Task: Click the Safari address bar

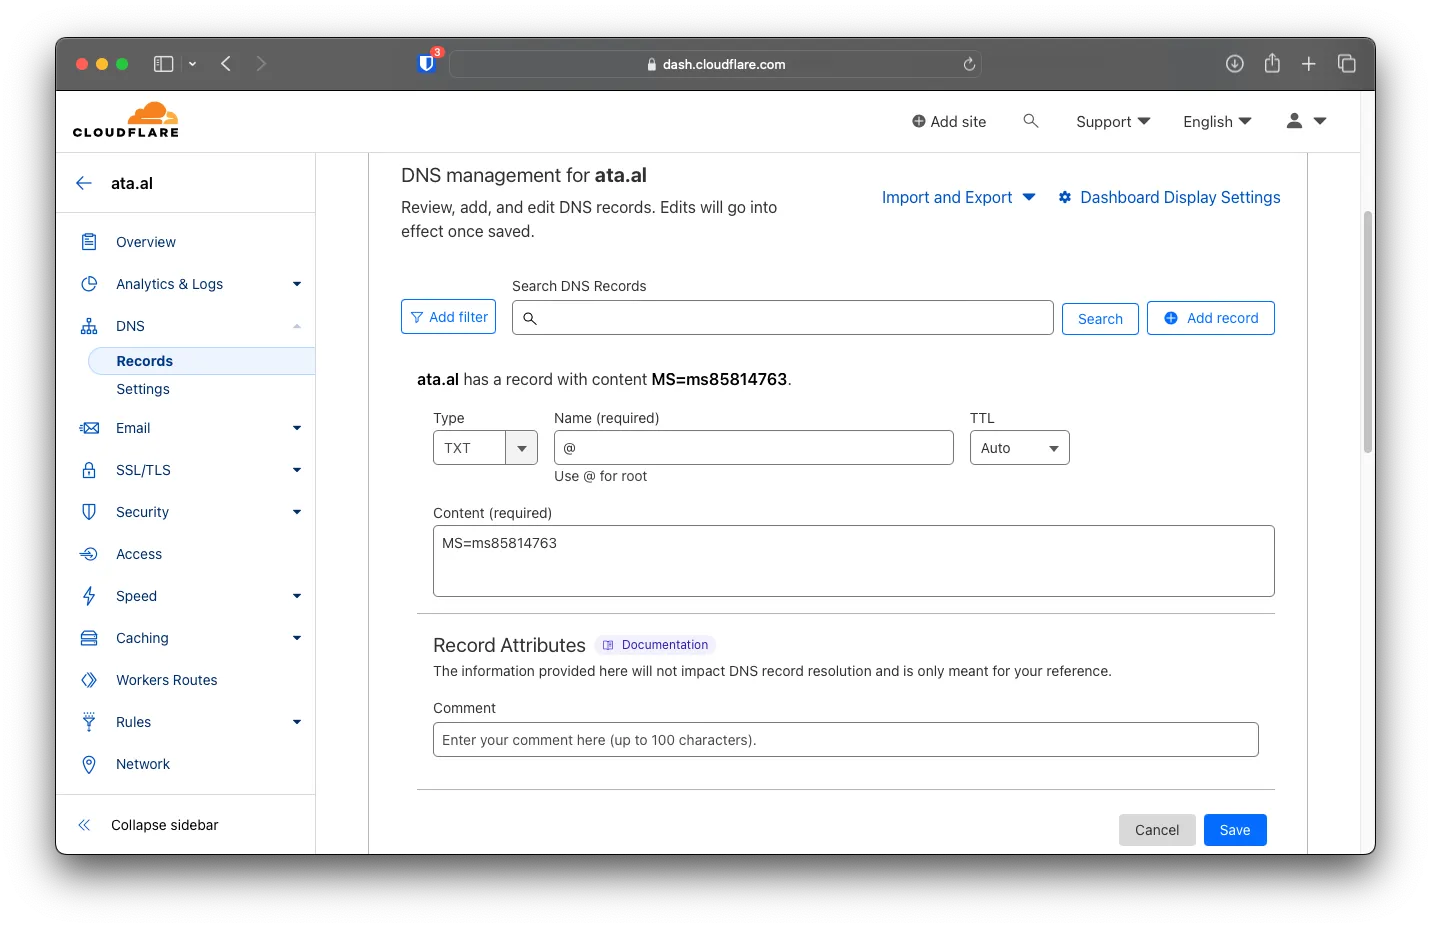Action: tap(715, 64)
